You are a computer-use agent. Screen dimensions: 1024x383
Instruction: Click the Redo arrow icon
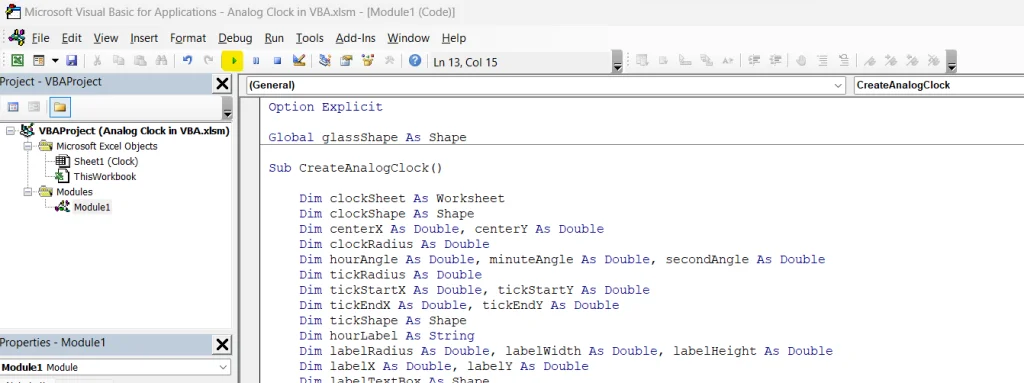[x=208, y=61]
